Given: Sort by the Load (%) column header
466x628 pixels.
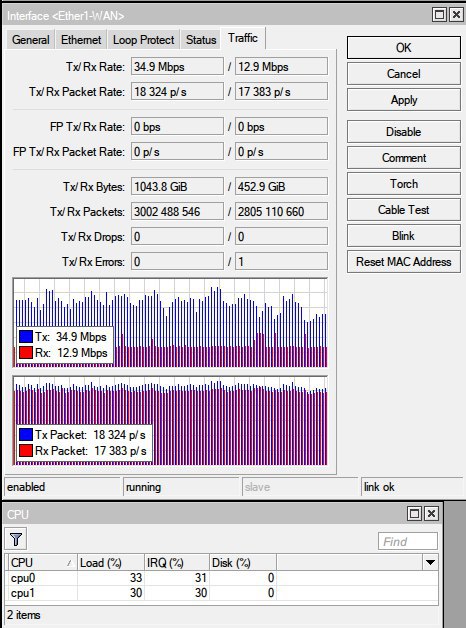Looking at the screenshot, I should pyautogui.click(x=110, y=562).
